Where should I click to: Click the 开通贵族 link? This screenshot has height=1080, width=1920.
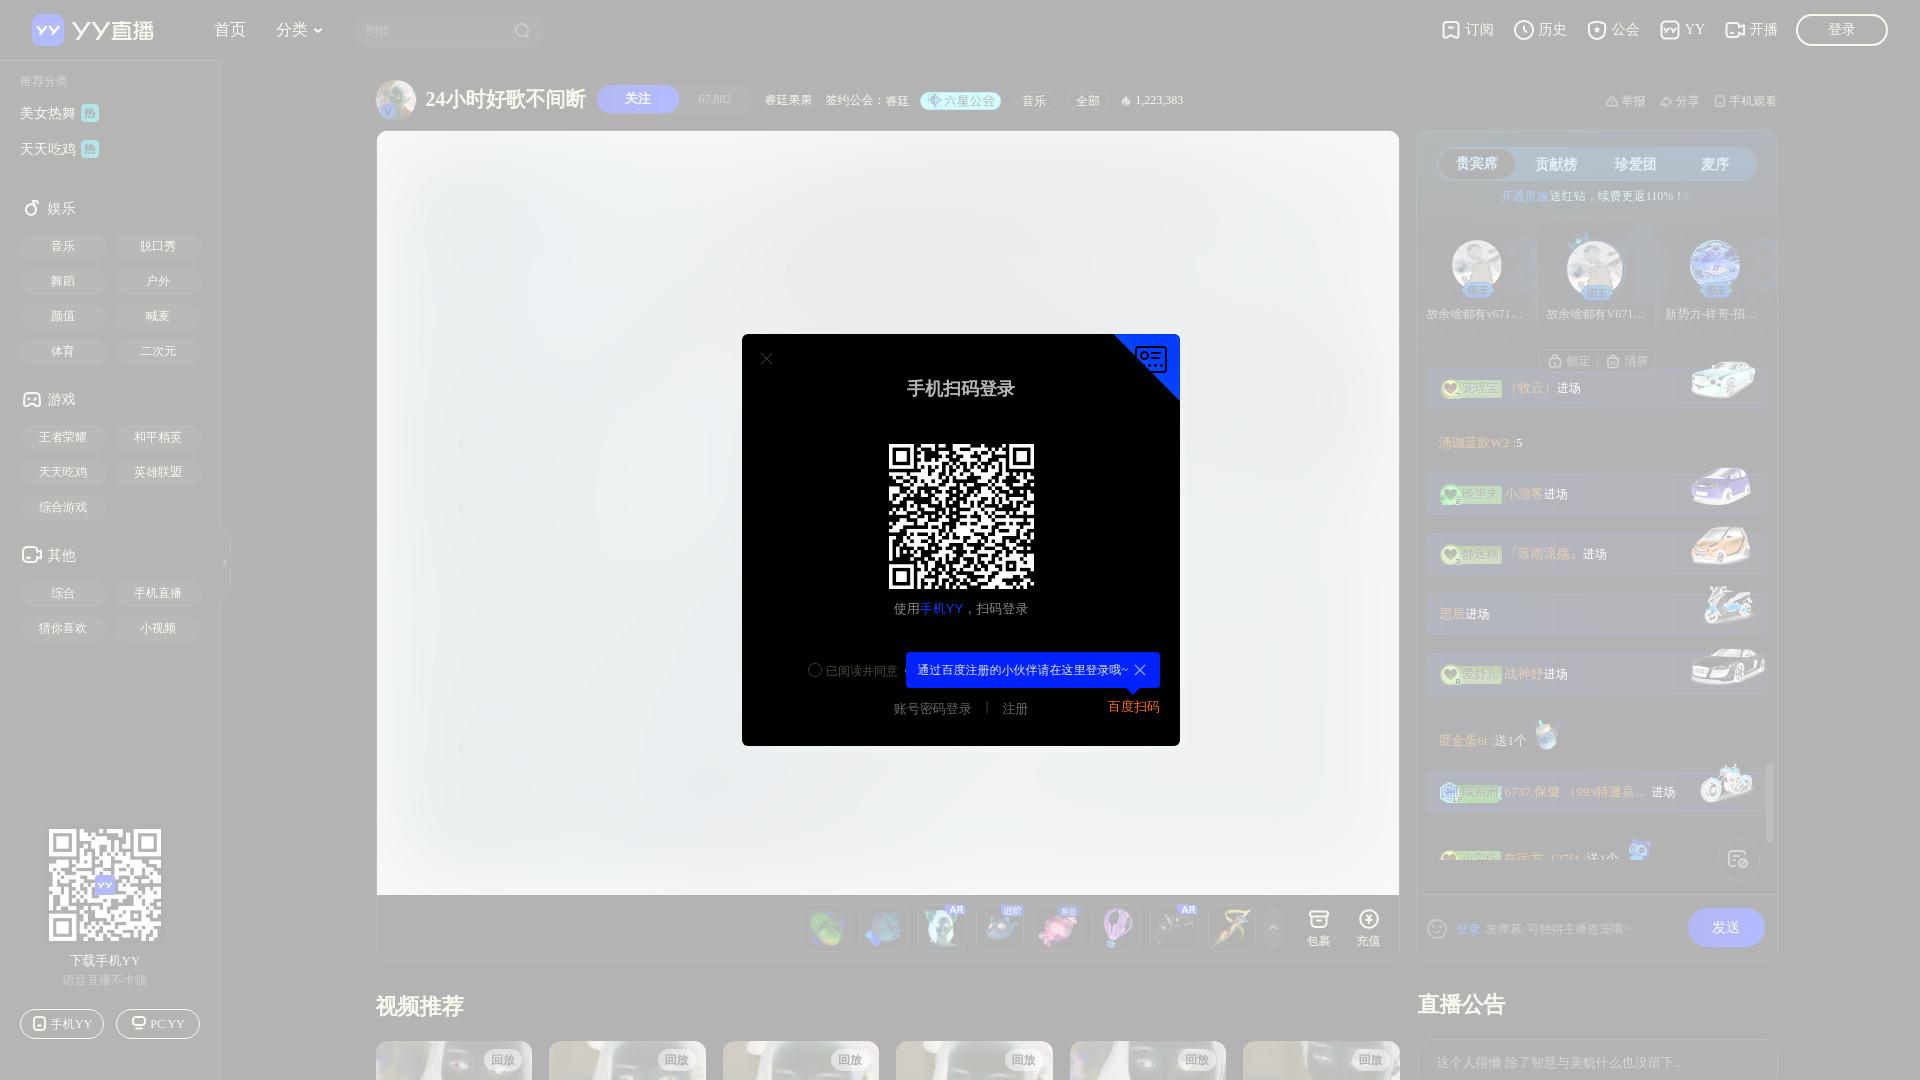coord(1524,196)
